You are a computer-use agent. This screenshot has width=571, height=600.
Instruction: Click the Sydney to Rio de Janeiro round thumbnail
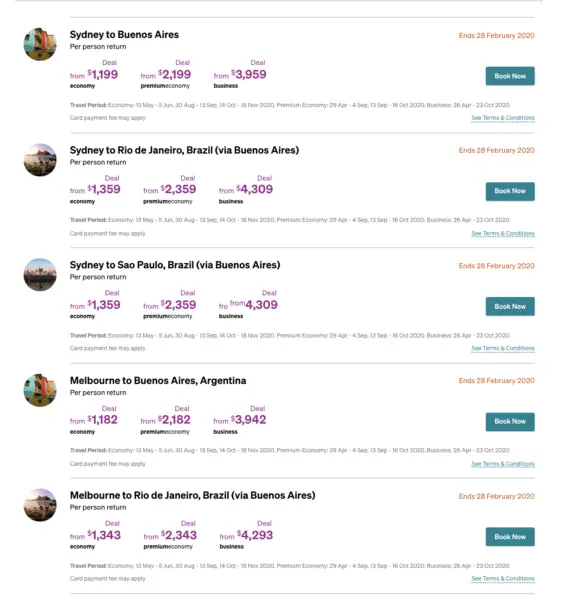tap(40, 160)
